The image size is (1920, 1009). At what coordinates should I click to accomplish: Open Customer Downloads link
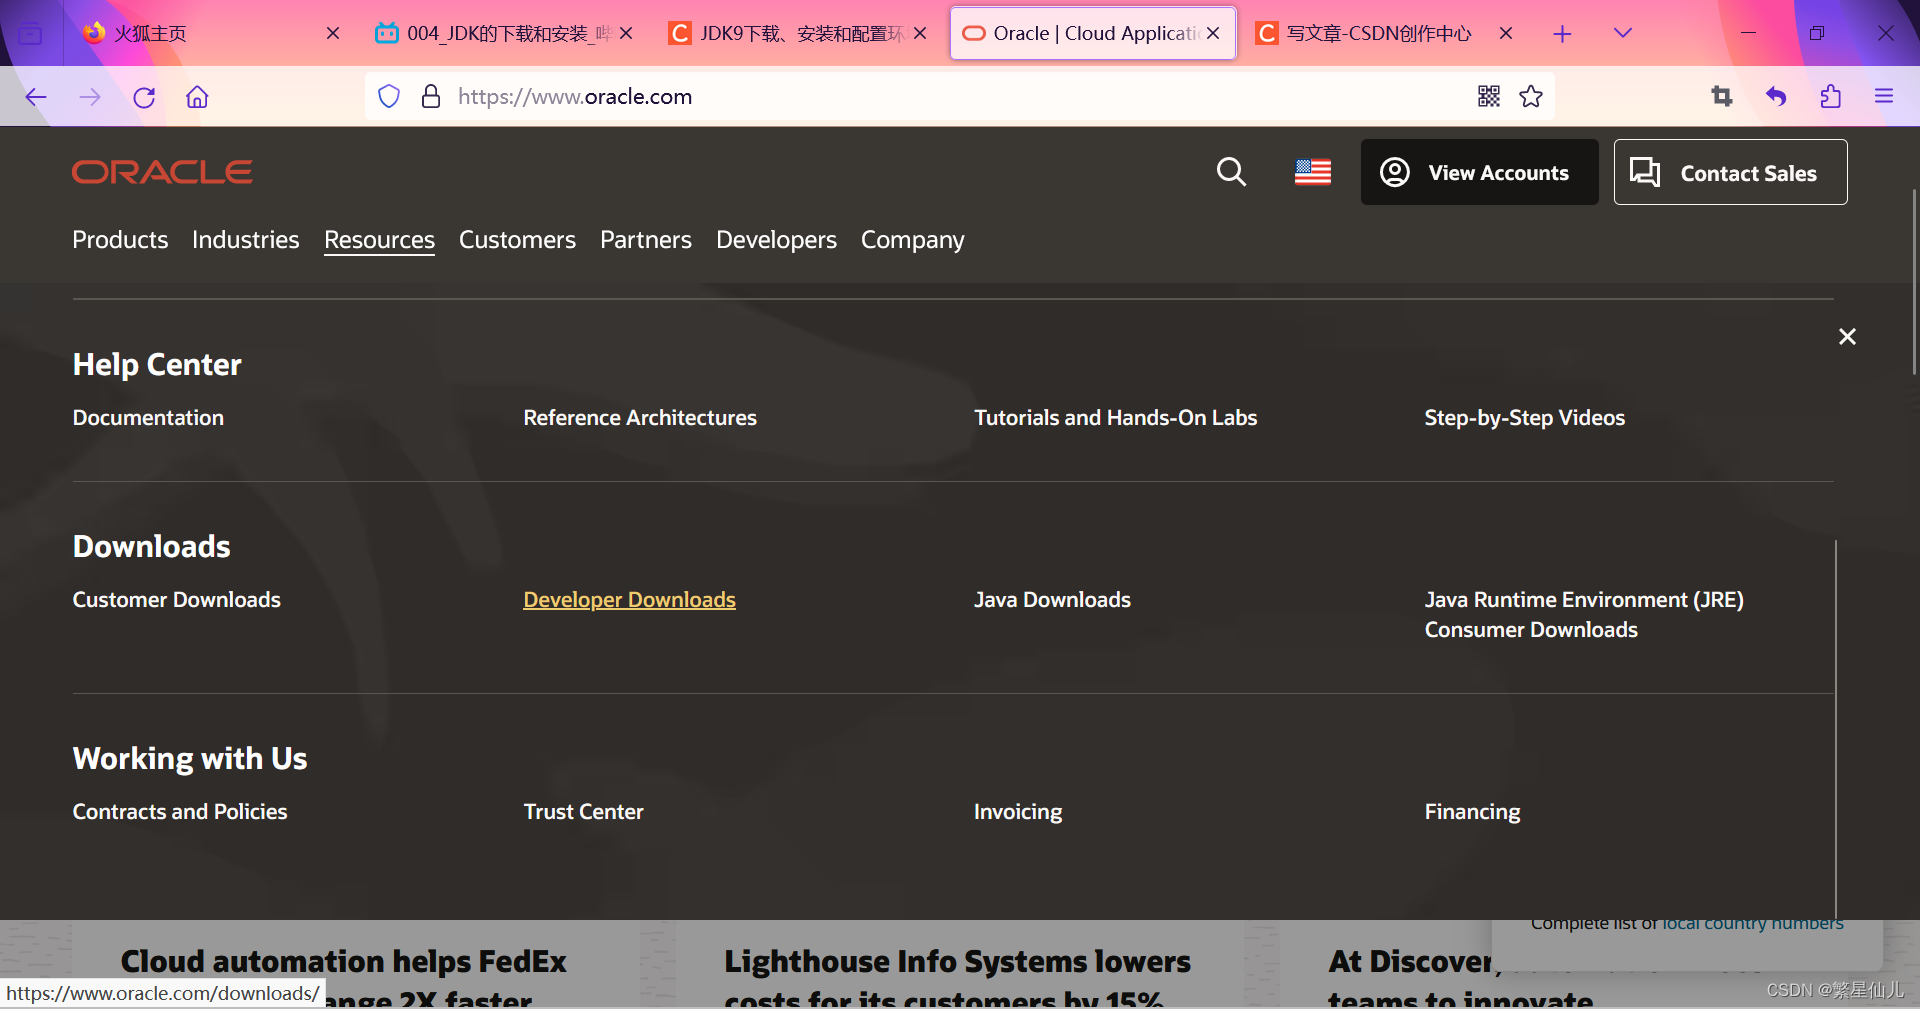pyautogui.click(x=176, y=600)
